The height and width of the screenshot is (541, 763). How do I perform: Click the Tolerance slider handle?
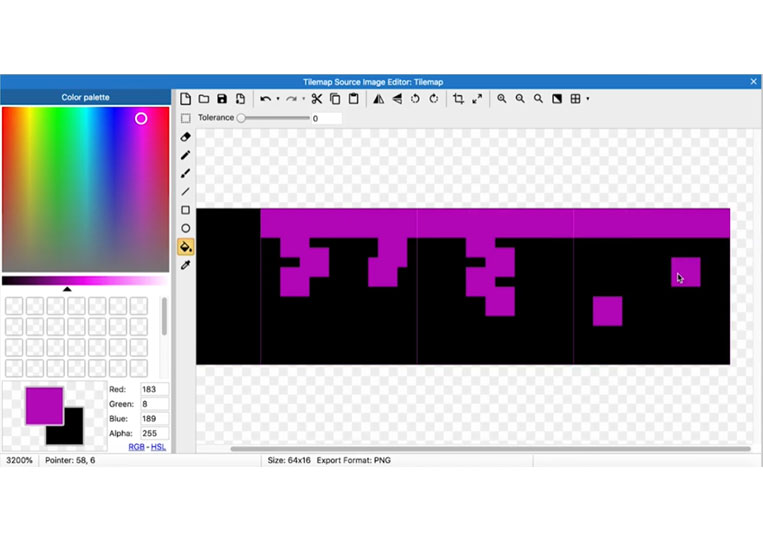tap(241, 118)
